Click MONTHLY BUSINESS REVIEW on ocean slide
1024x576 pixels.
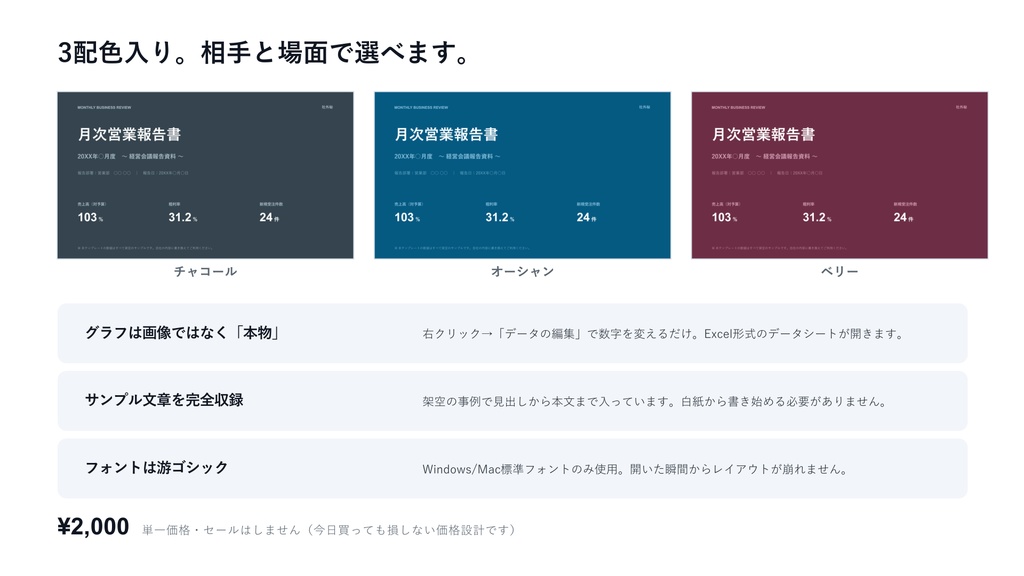click(421, 107)
